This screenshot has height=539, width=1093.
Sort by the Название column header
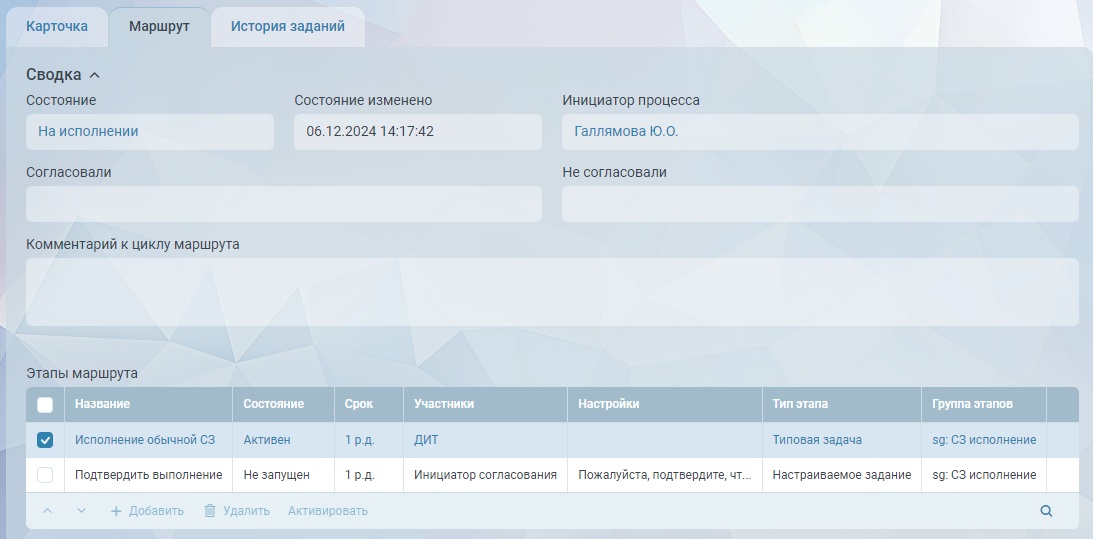pos(103,404)
